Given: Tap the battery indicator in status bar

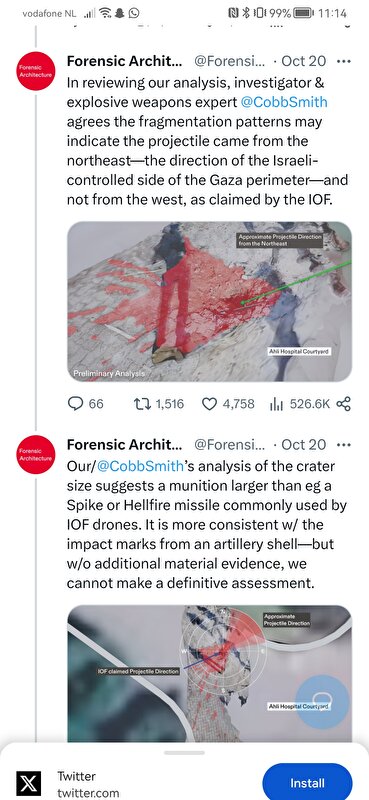Looking at the screenshot, I should (304, 13).
